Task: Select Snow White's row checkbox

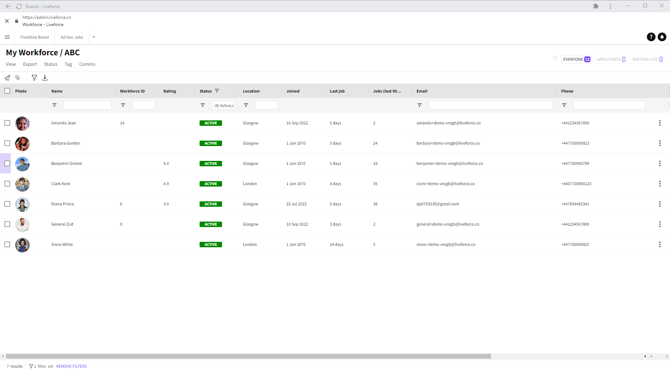Action: point(7,244)
